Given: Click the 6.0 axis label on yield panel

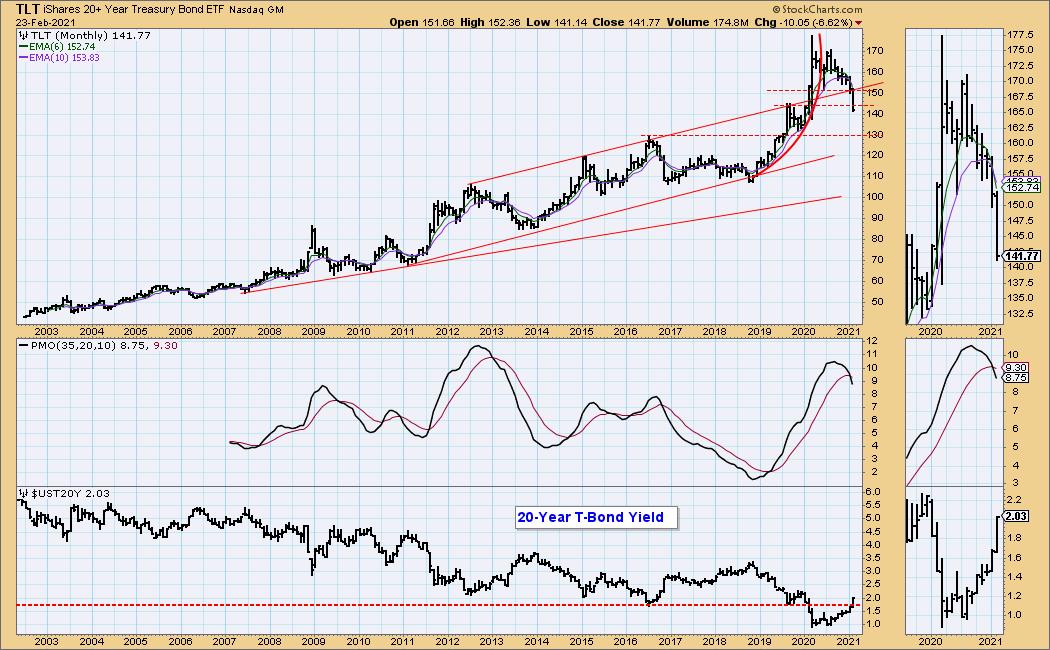Looking at the screenshot, I should [x=873, y=491].
